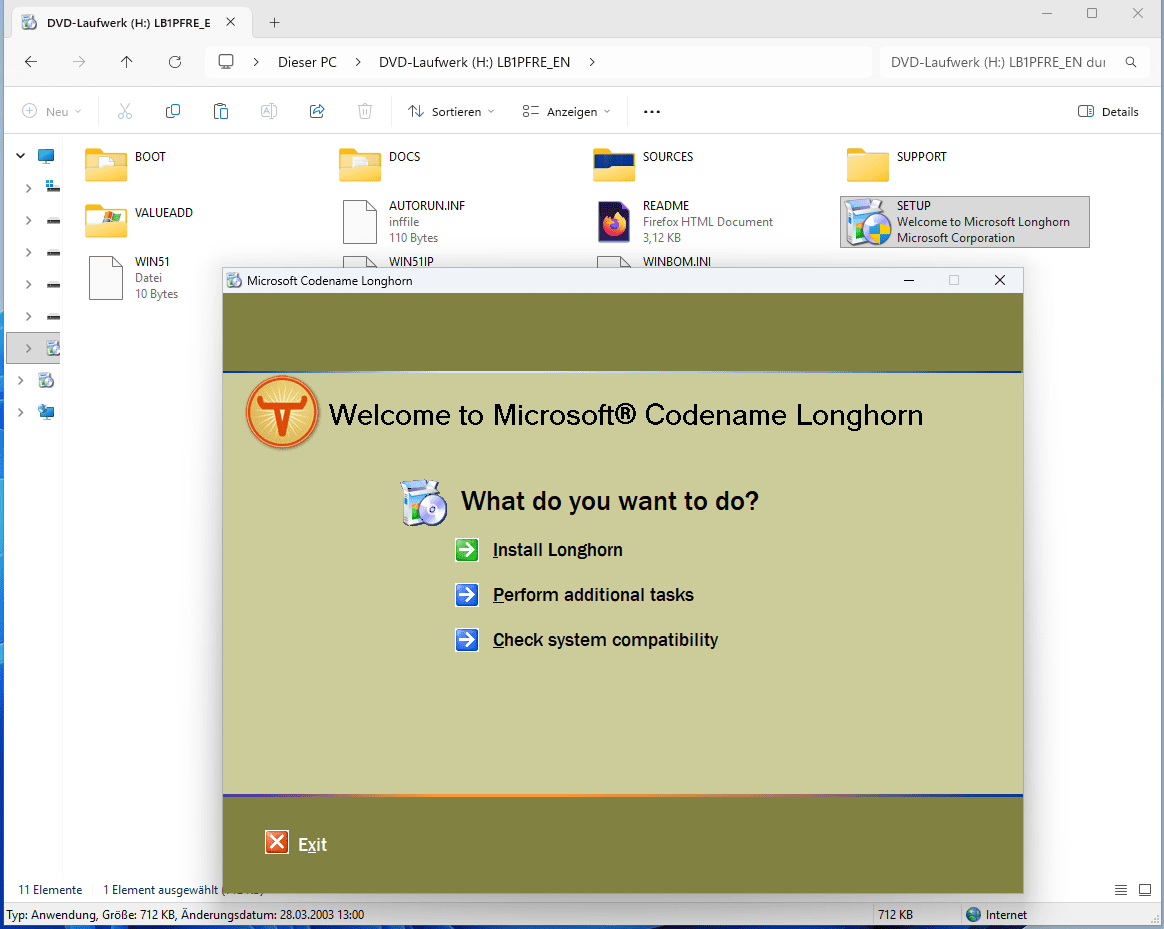This screenshot has height=929, width=1164.
Task: Click the Perform additional tasks link
Action: coord(593,595)
